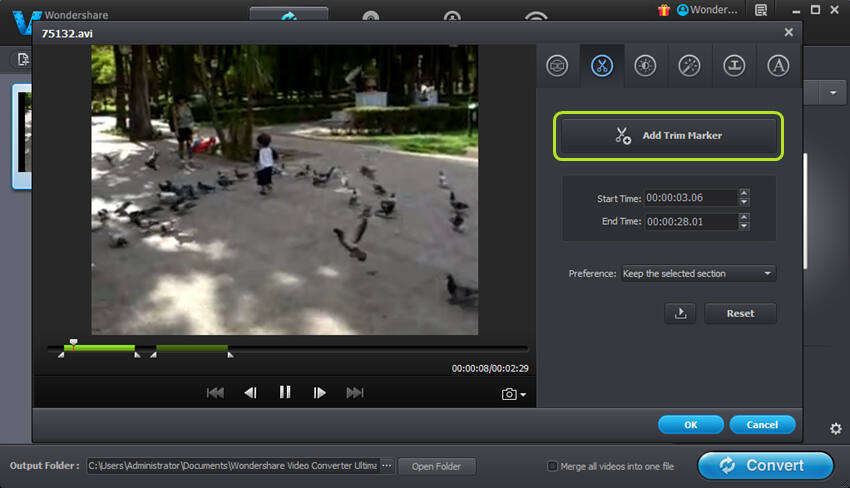Switch to the Crop tab
The image size is (850, 488).
(x=557, y=66)
